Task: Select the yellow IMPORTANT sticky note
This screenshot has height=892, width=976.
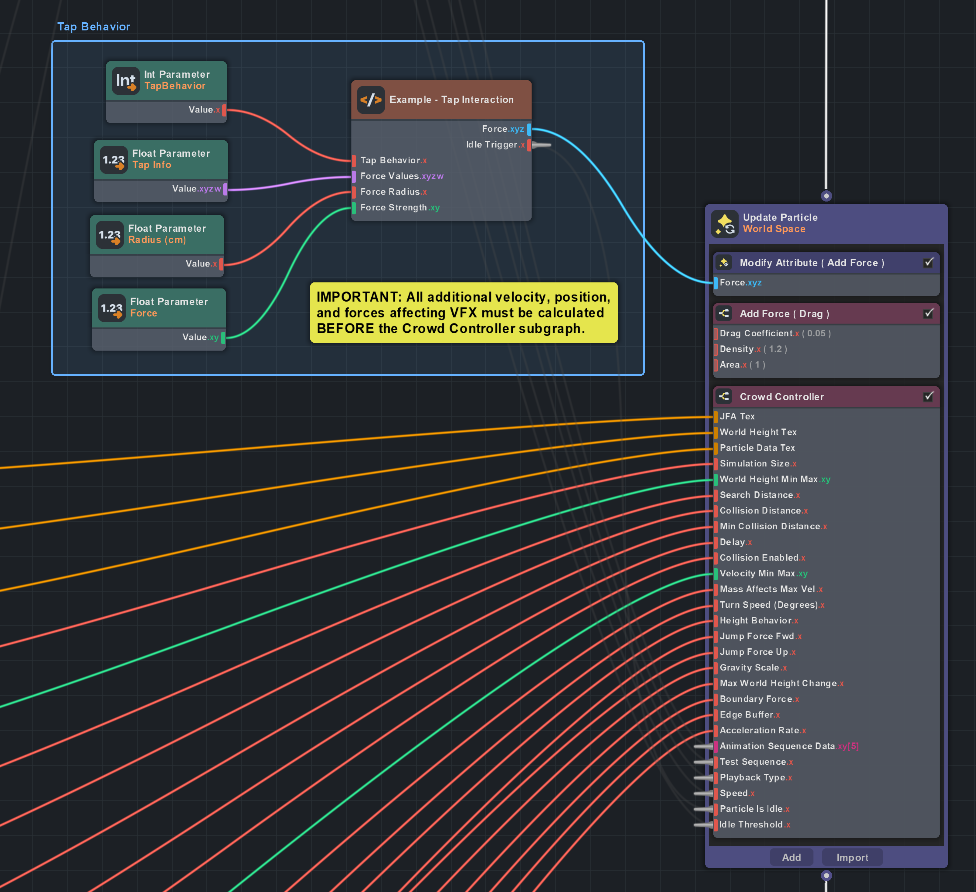Action: click(463, 313)
